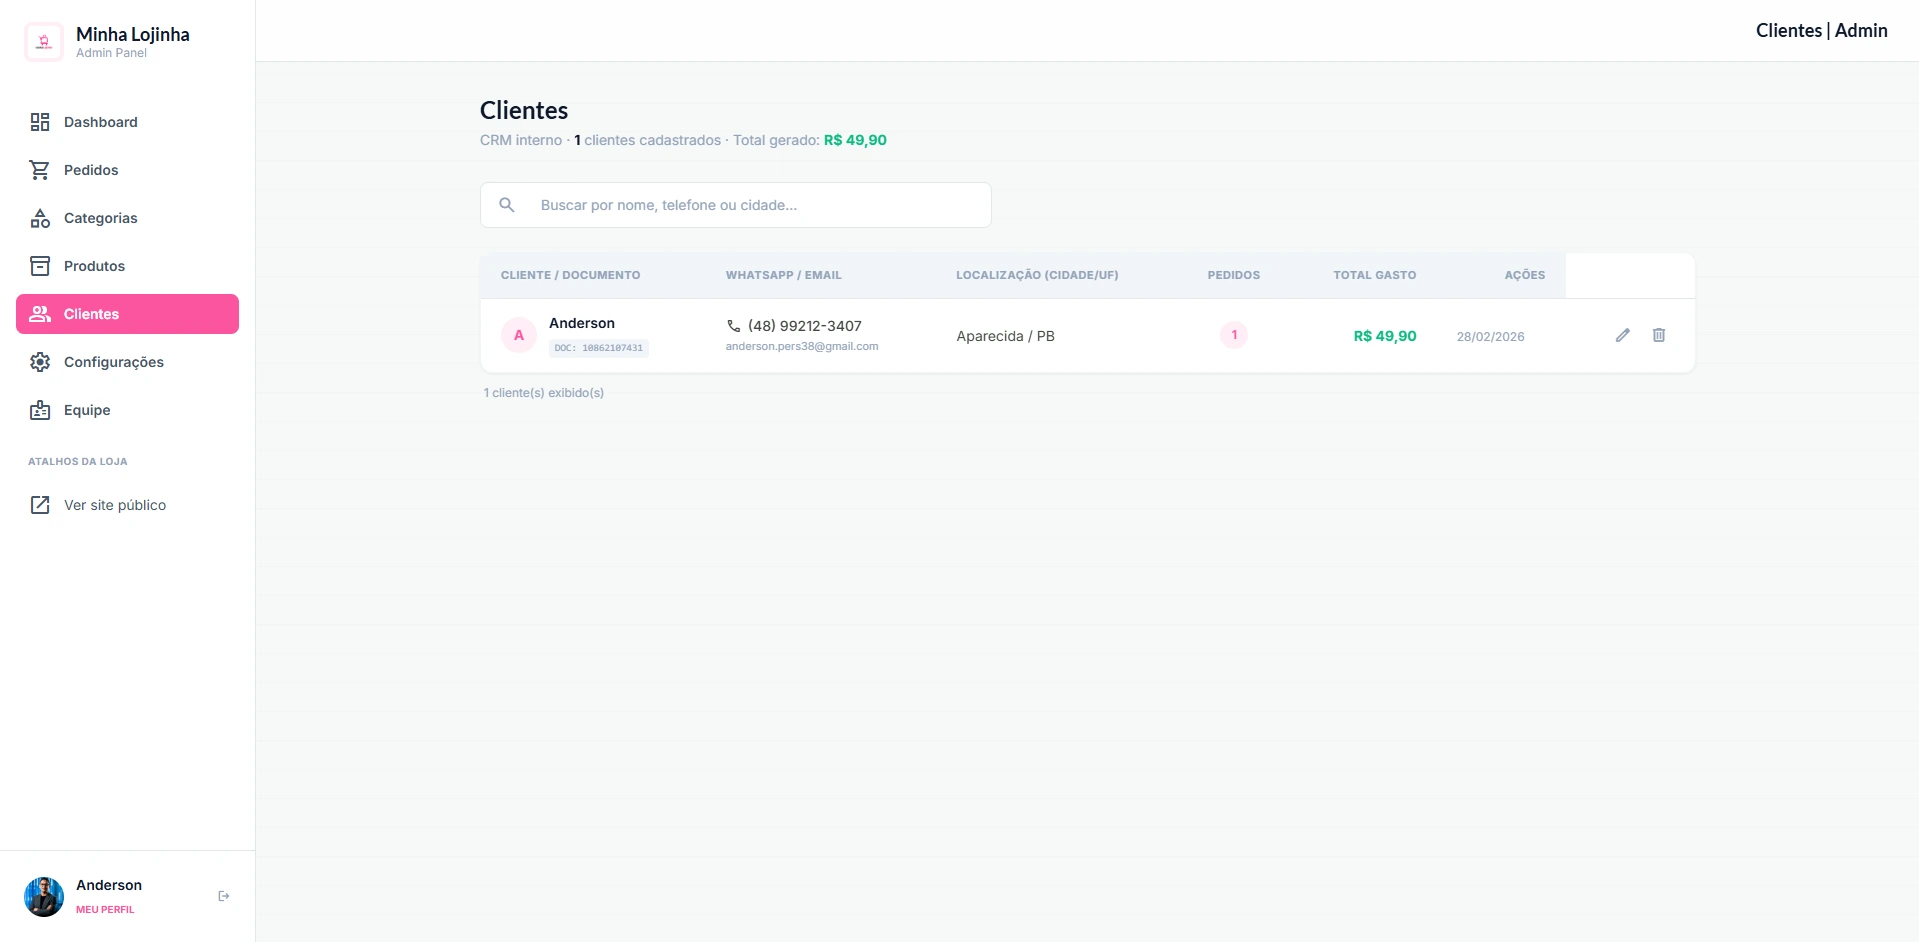The image size is (1919, 942).
Task: Click the Categorias shapes icon
Action: [40, 218]
